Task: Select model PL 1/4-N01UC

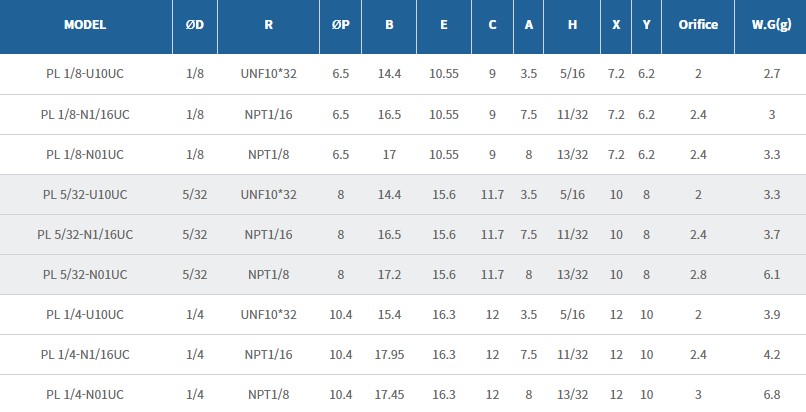Action: (85, 394)
